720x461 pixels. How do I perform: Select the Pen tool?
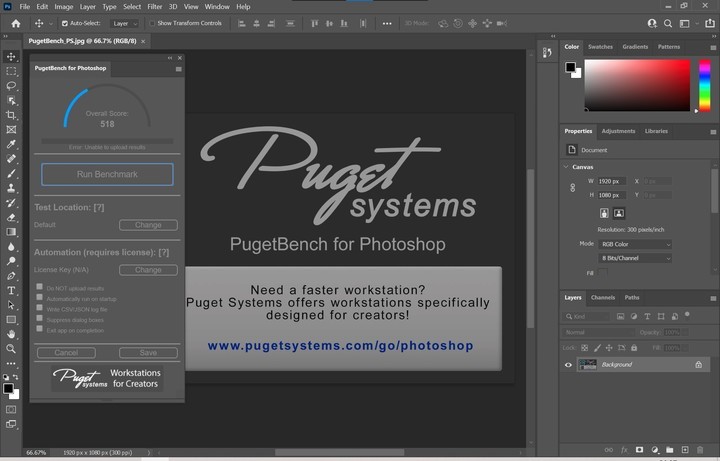(11, 276)
